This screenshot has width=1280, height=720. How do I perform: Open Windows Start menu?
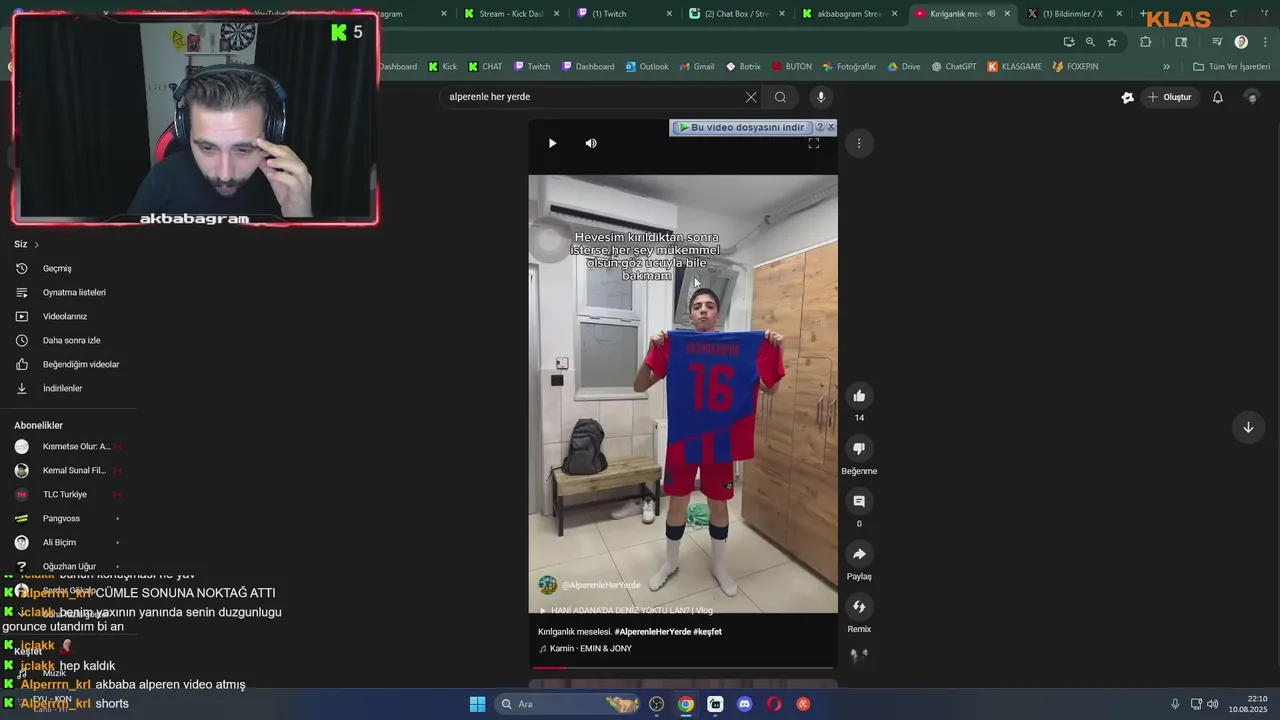pos(478,704)
